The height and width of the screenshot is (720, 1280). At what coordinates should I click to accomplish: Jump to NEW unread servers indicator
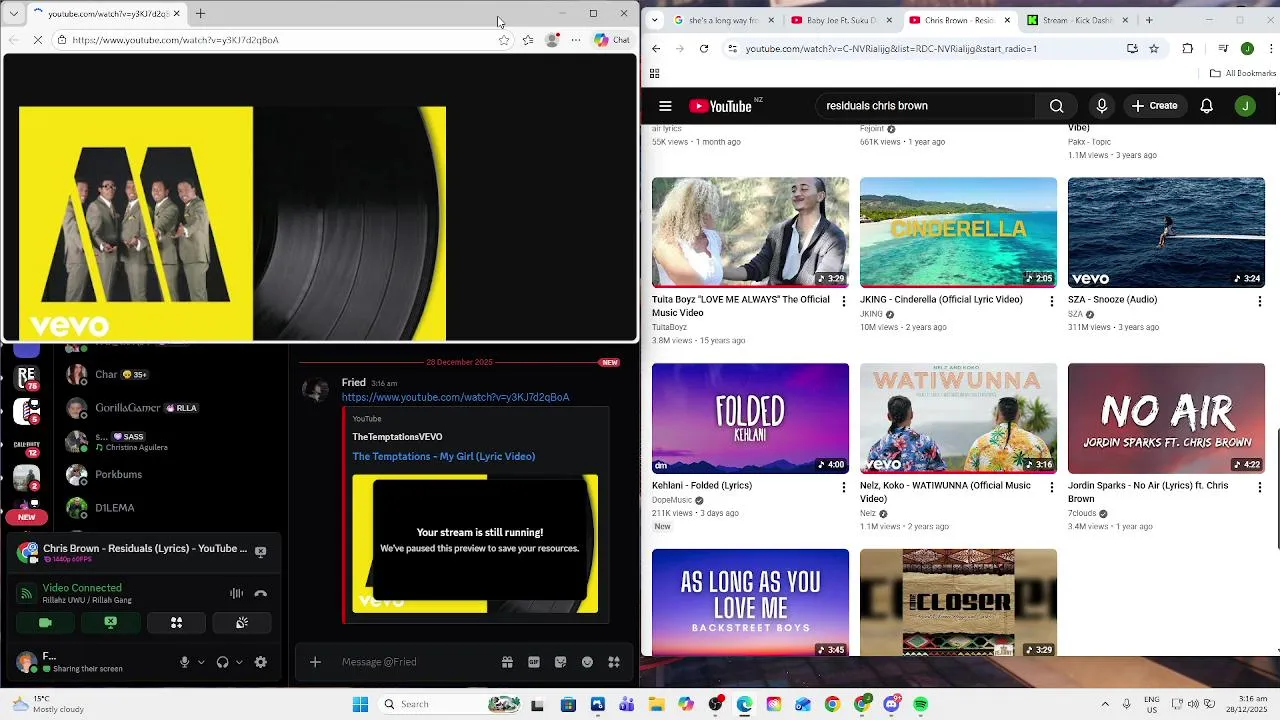[26, 517]
